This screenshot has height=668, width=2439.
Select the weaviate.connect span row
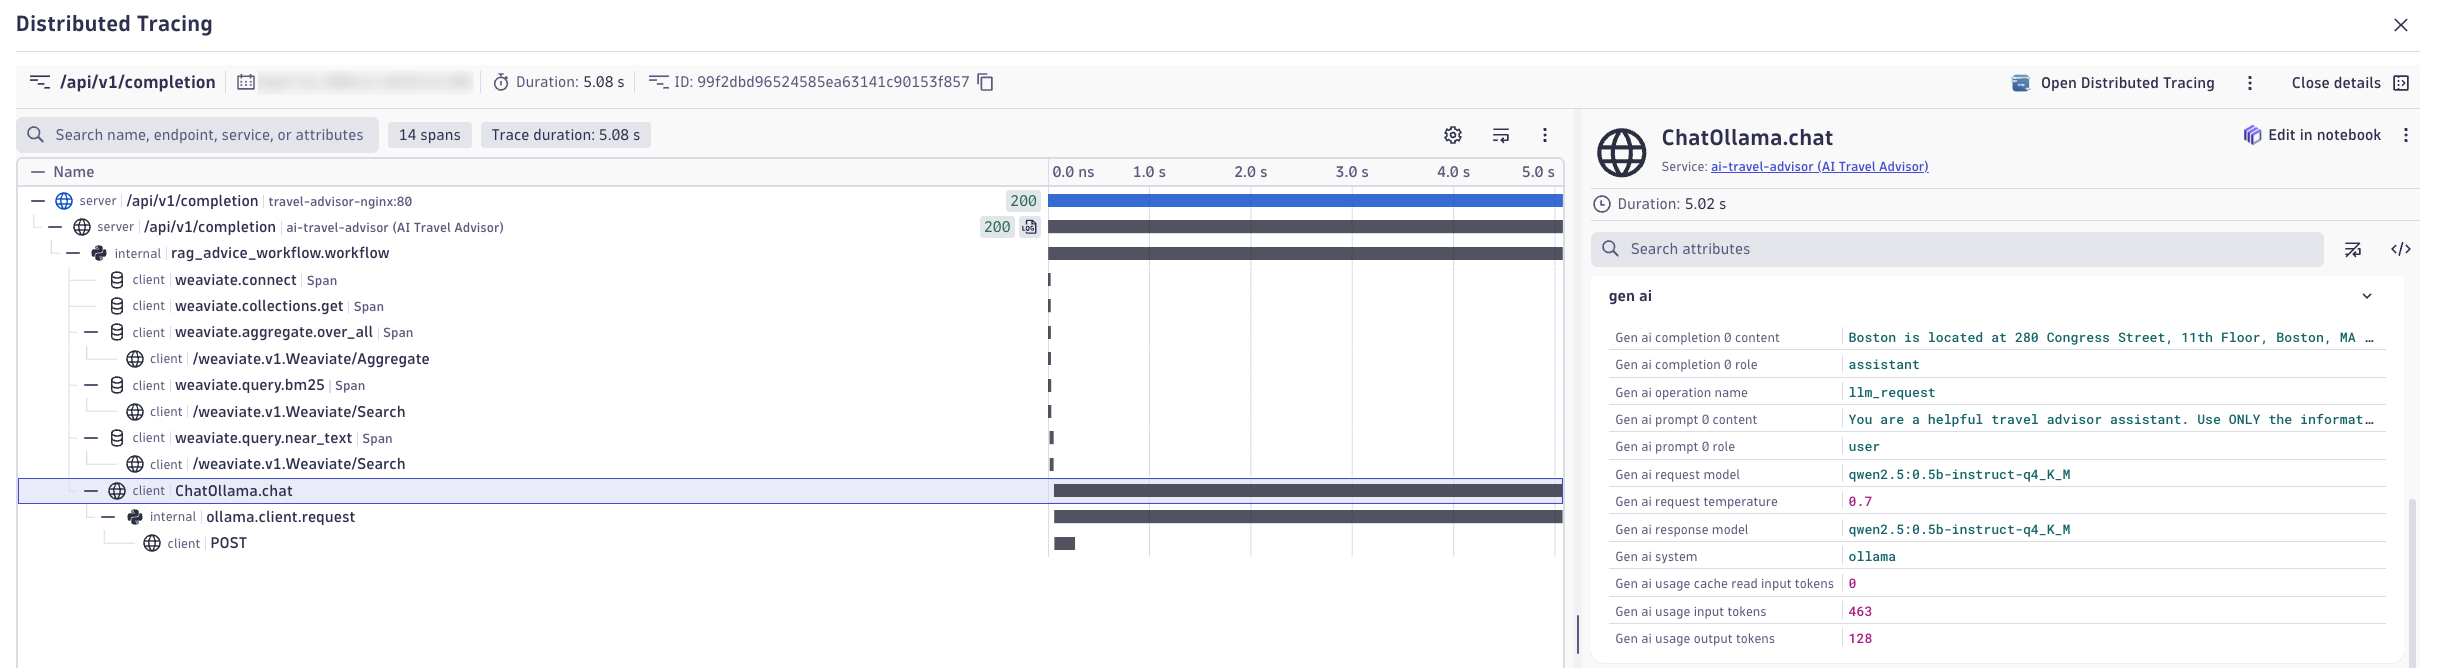(x=235, y=280)
